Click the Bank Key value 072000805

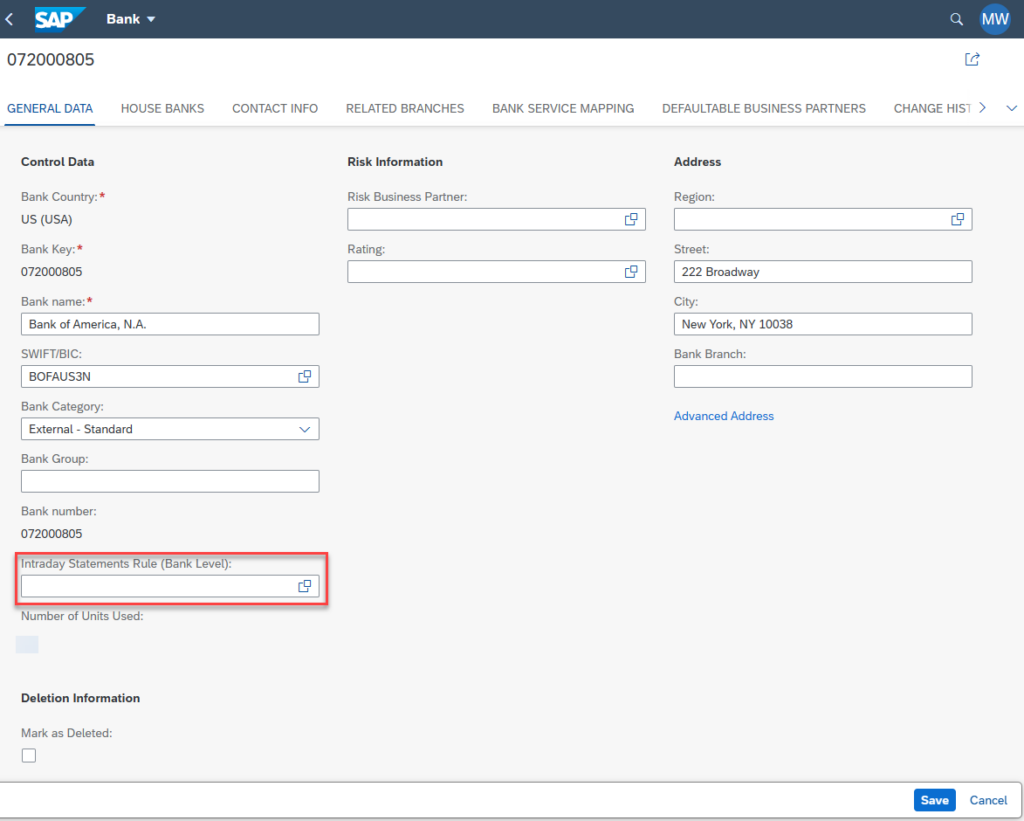[52, 272]
